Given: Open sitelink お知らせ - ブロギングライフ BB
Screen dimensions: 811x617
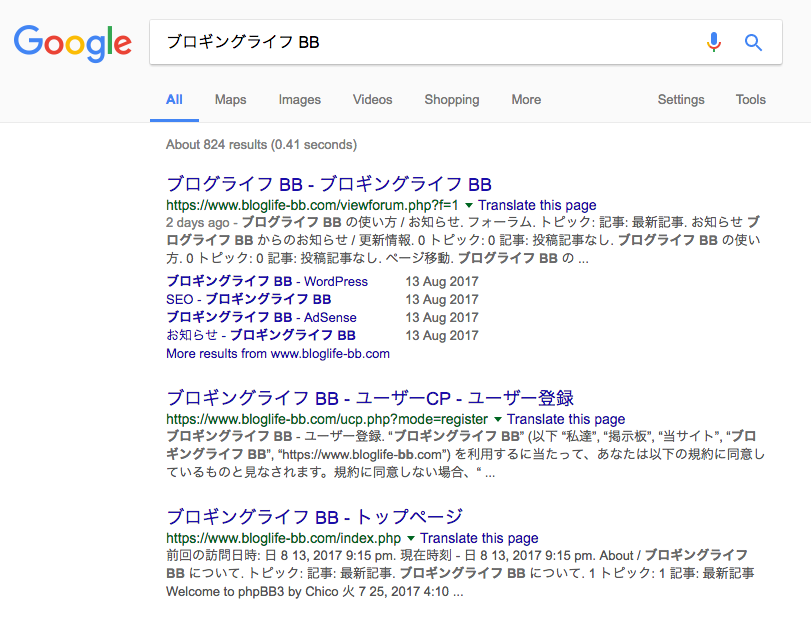Looking at the screenshot, I should point(261,335).
